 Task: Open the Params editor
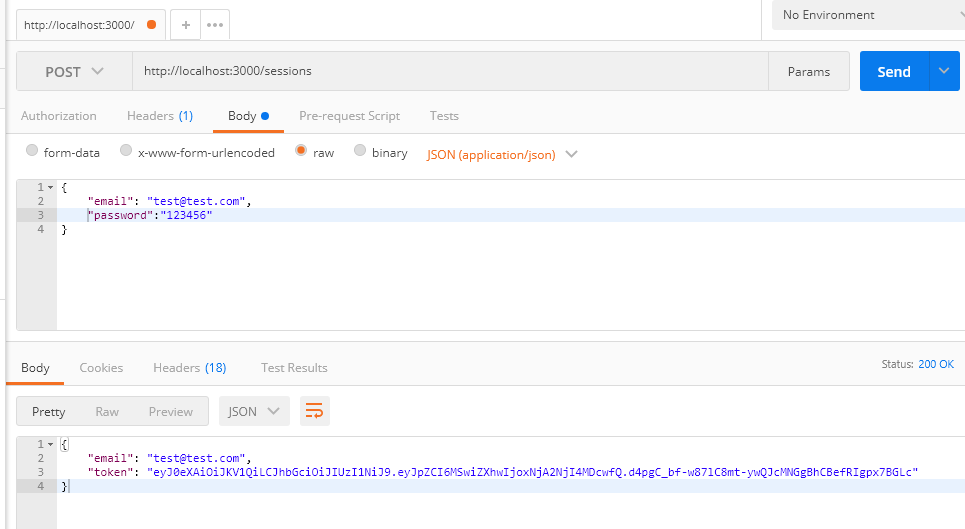click(809, 71)
